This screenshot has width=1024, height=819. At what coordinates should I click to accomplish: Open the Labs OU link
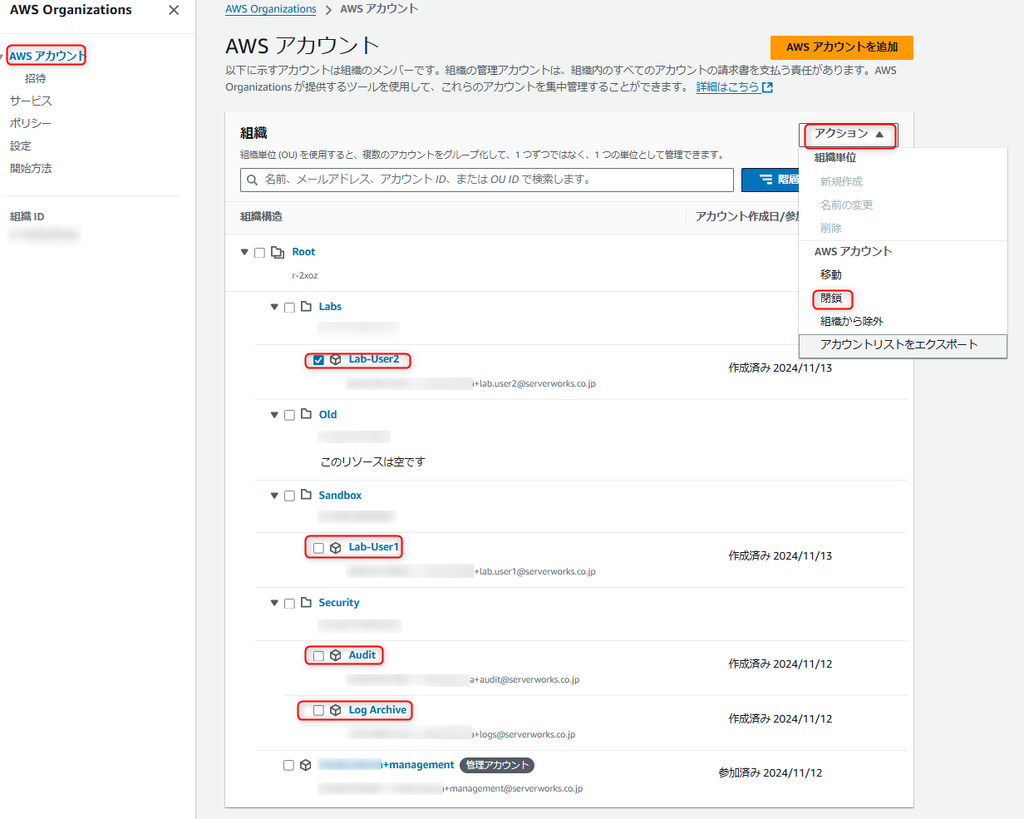[330, 306]
